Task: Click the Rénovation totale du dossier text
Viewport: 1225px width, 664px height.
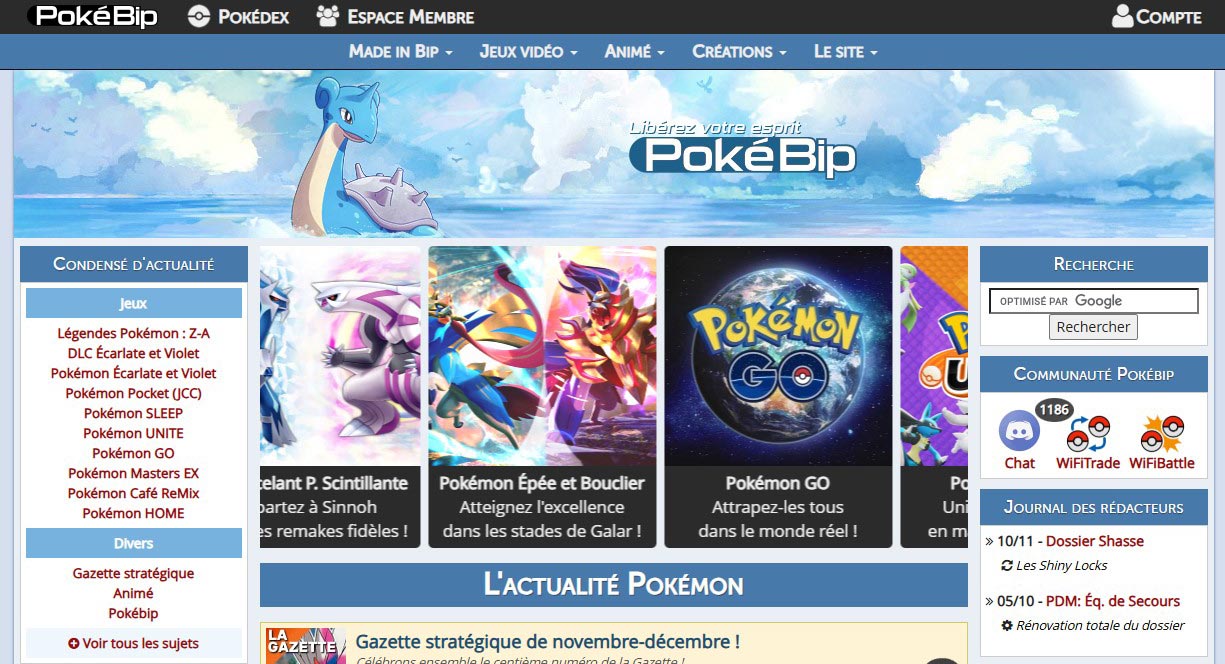Action: click(1100, 626)
